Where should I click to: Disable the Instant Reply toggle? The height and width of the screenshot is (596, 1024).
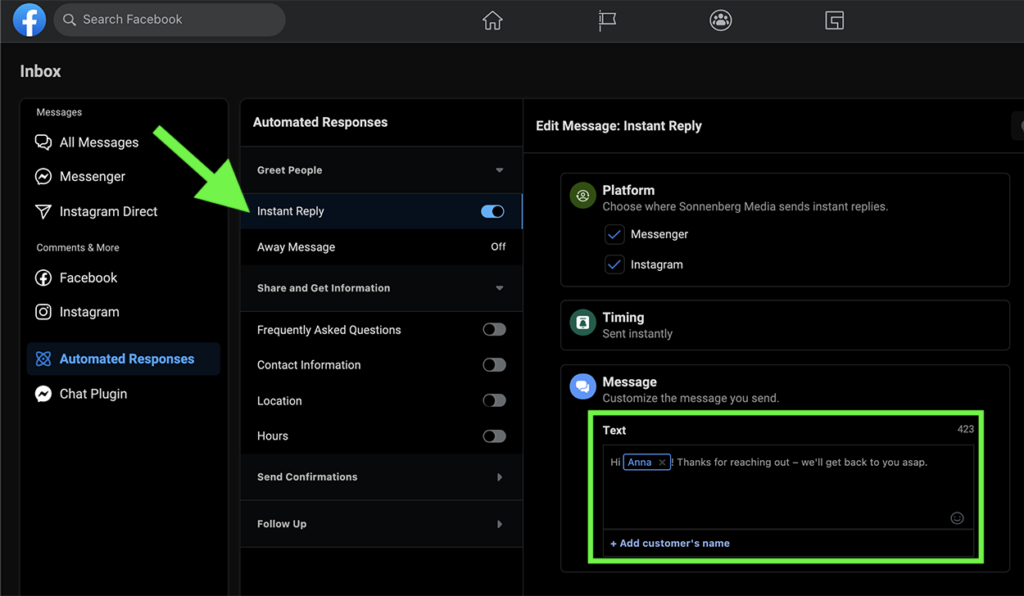pos(493,212)
